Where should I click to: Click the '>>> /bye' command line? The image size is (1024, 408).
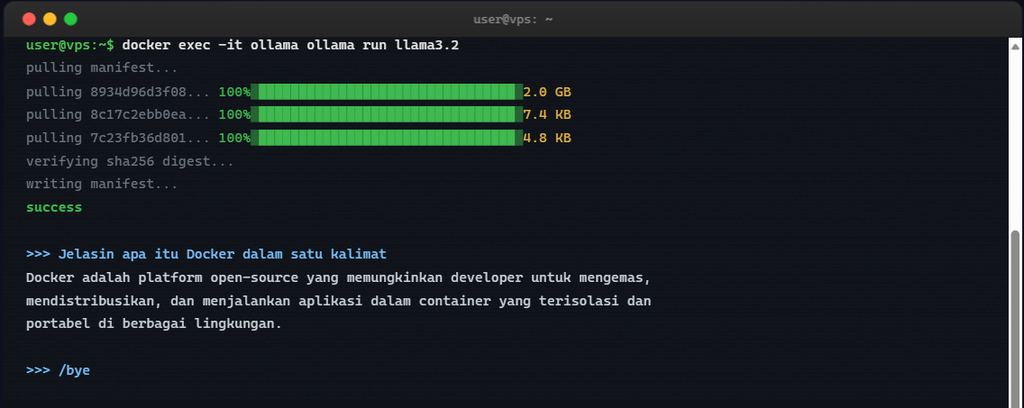coord(58,371)
